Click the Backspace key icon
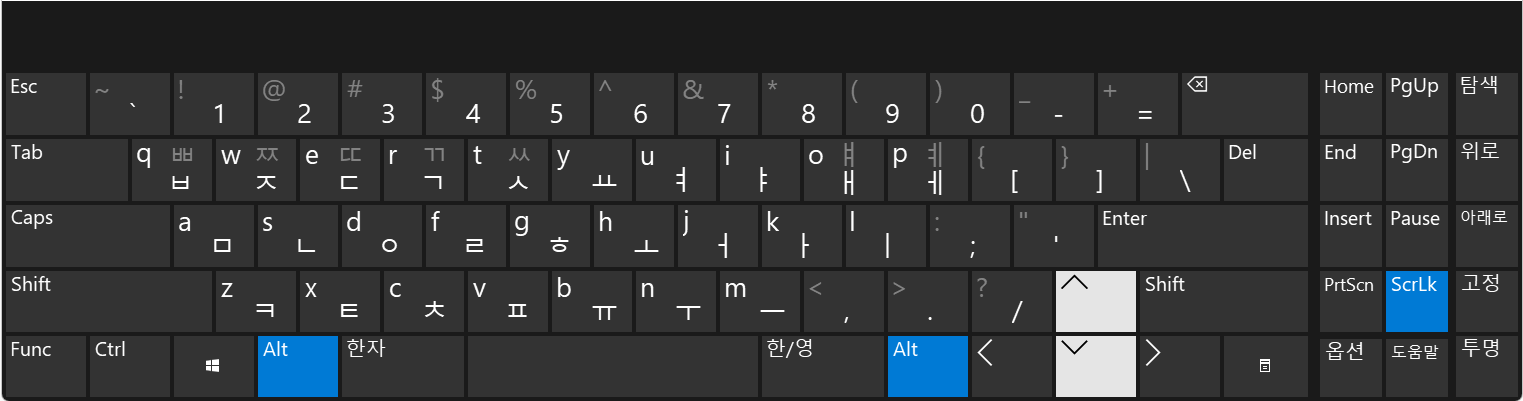Viewport: 1523px width, 401px height. (x=1197, y=85)
